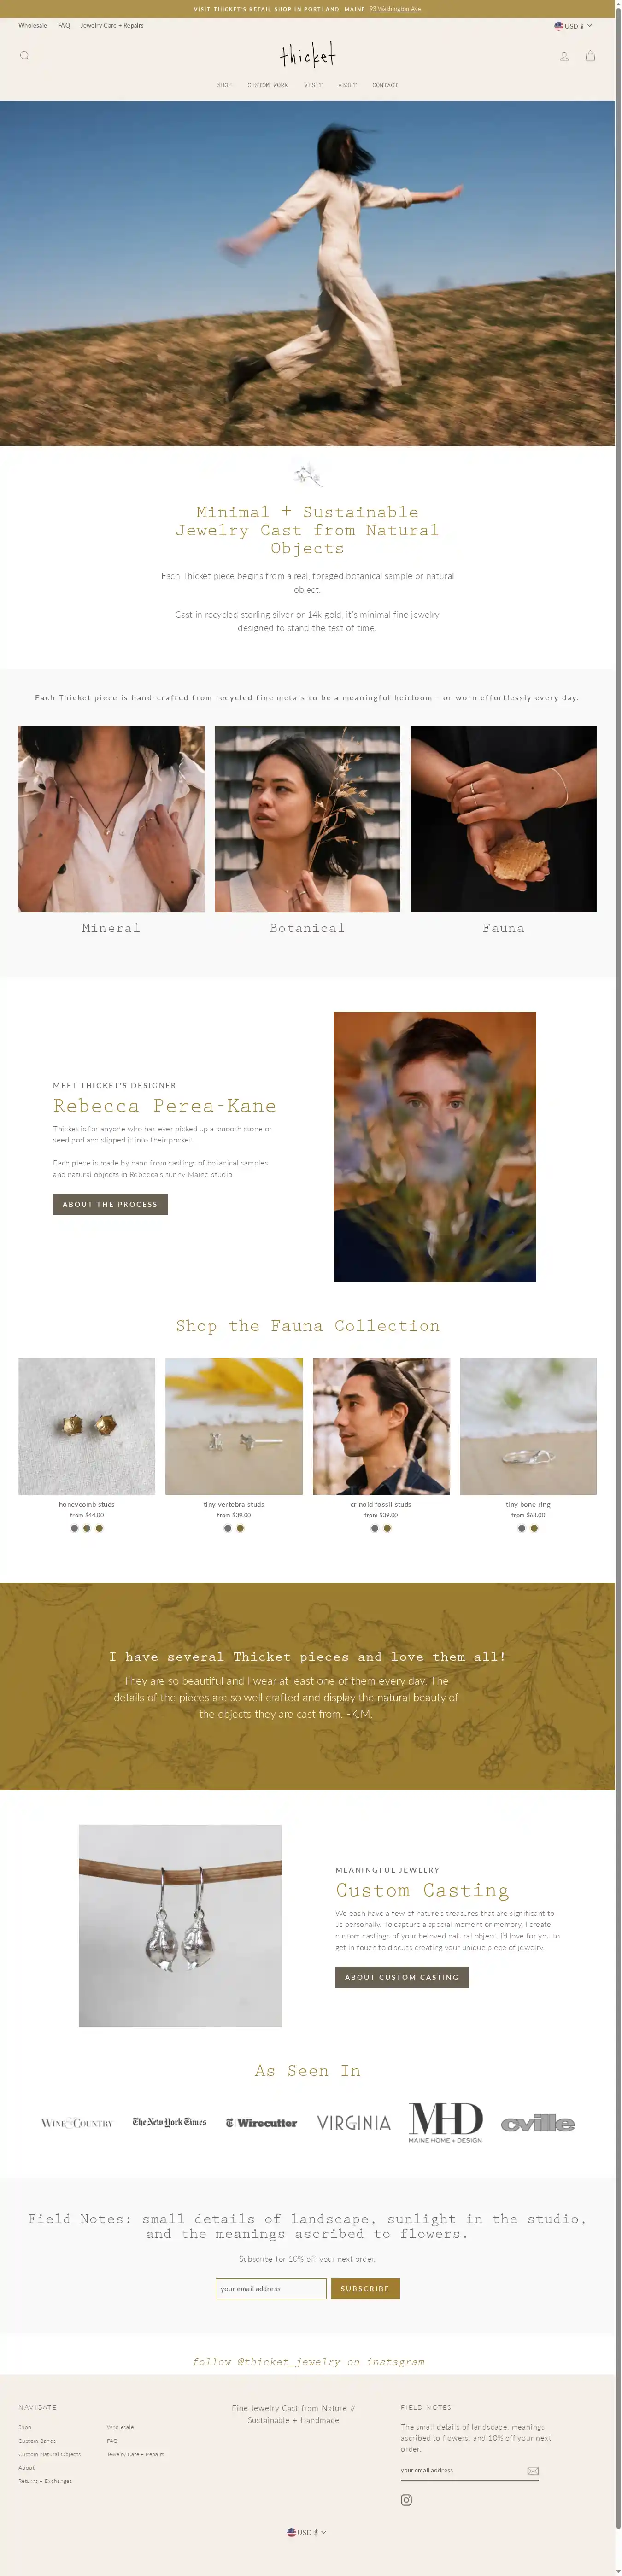Open the search magnifier icon
The image size is (622, 2576).
coord(25,56)
